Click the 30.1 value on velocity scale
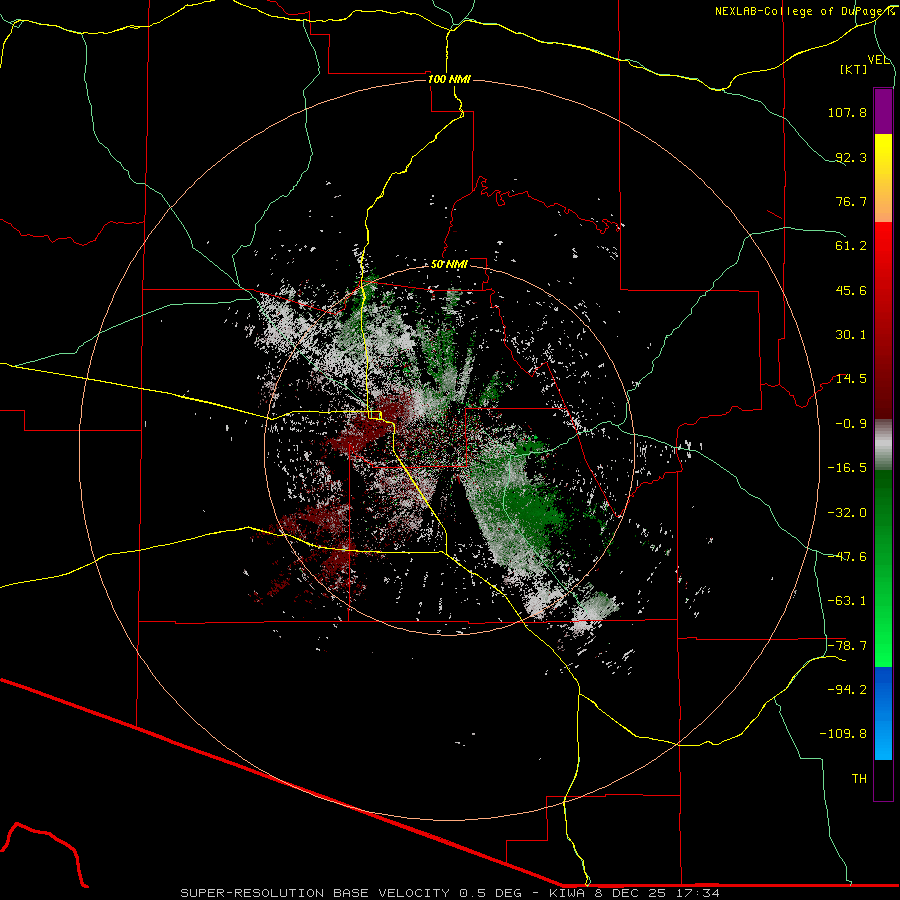Image resolution: width=900 pixels, height=900 pixels. pos(851,335)
